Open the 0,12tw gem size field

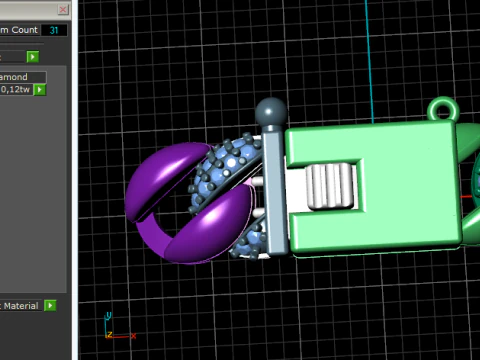pyautogui.click(x=16, y=89)
